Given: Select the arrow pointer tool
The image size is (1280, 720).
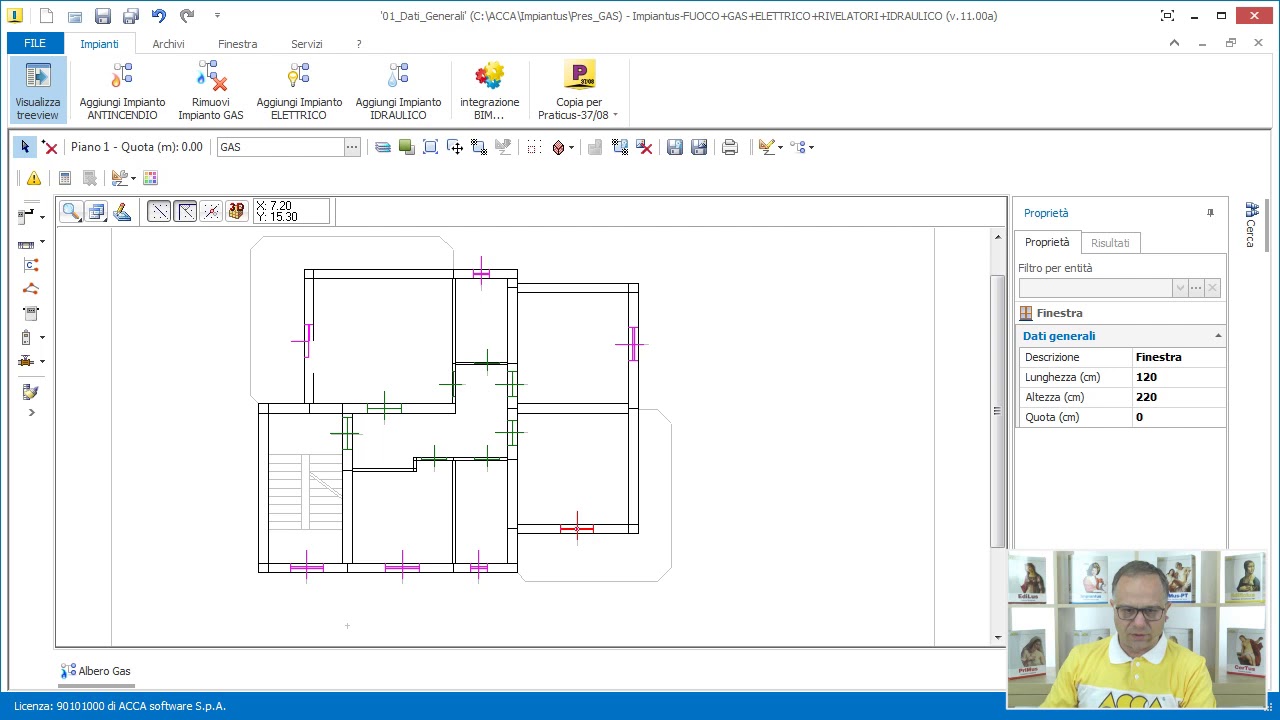Looking at the screenshot, I should pos(25,147).
